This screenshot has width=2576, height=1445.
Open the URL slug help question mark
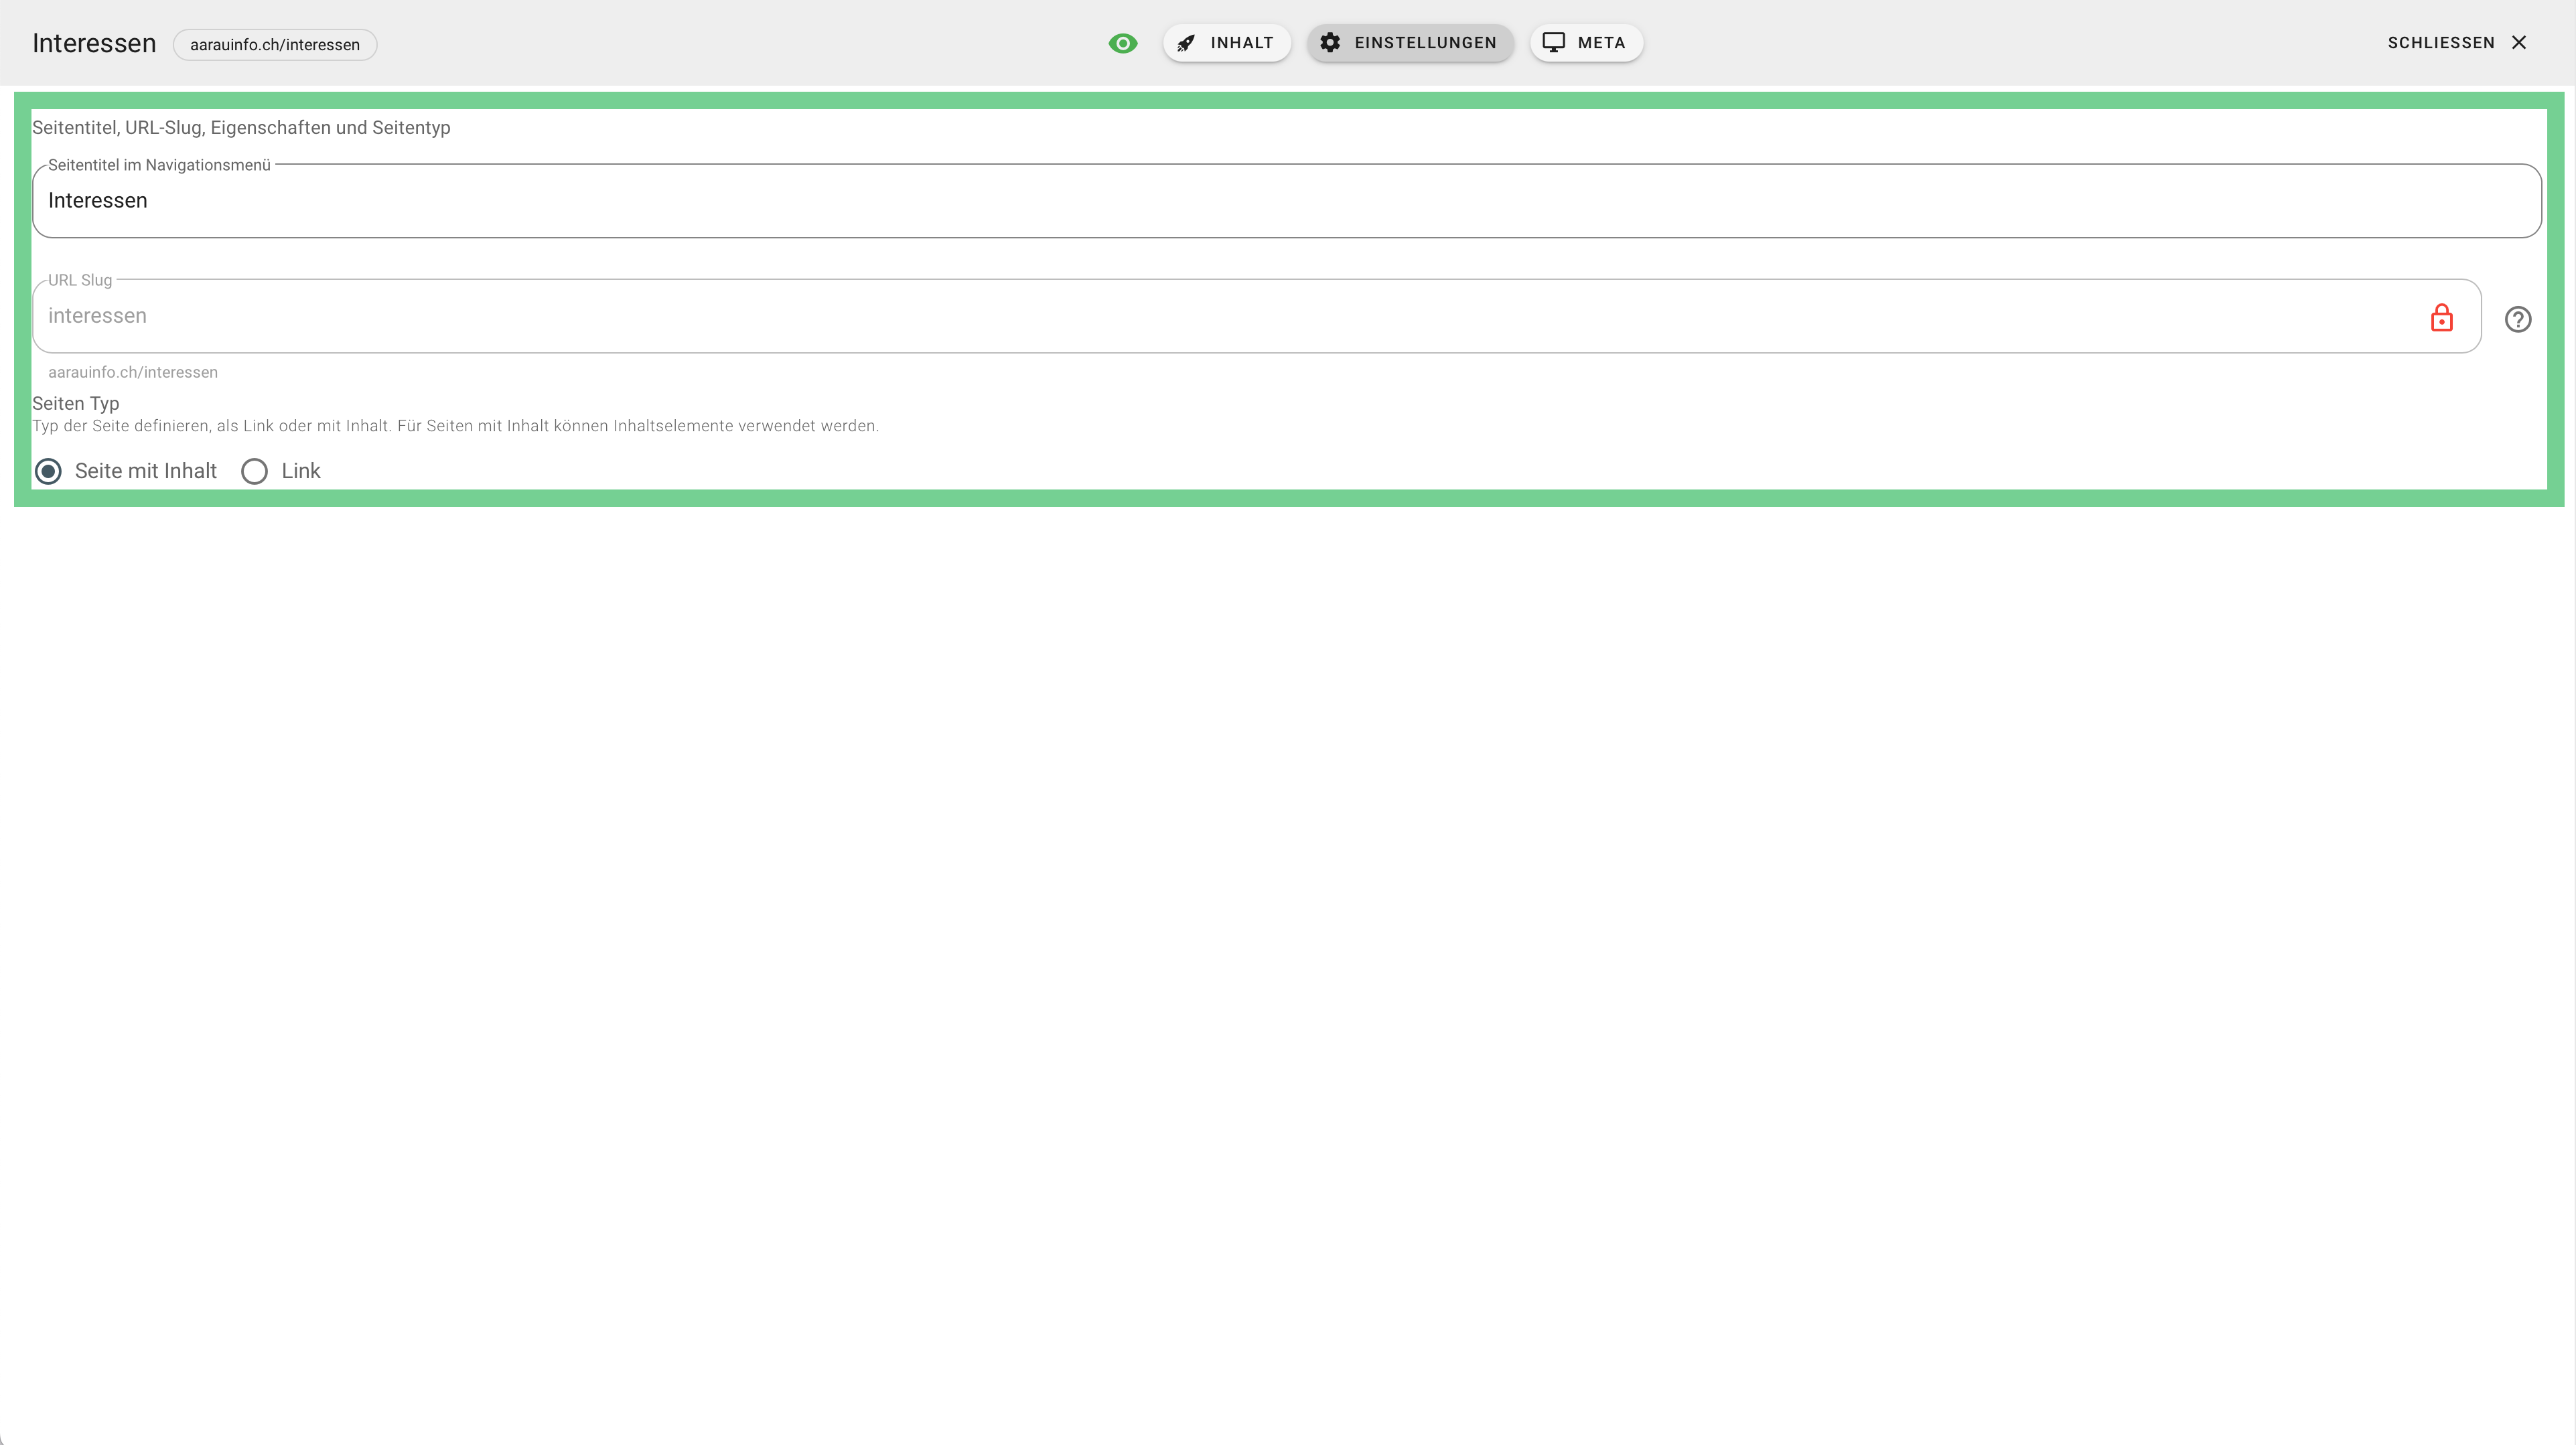[x=2517, y=319]
